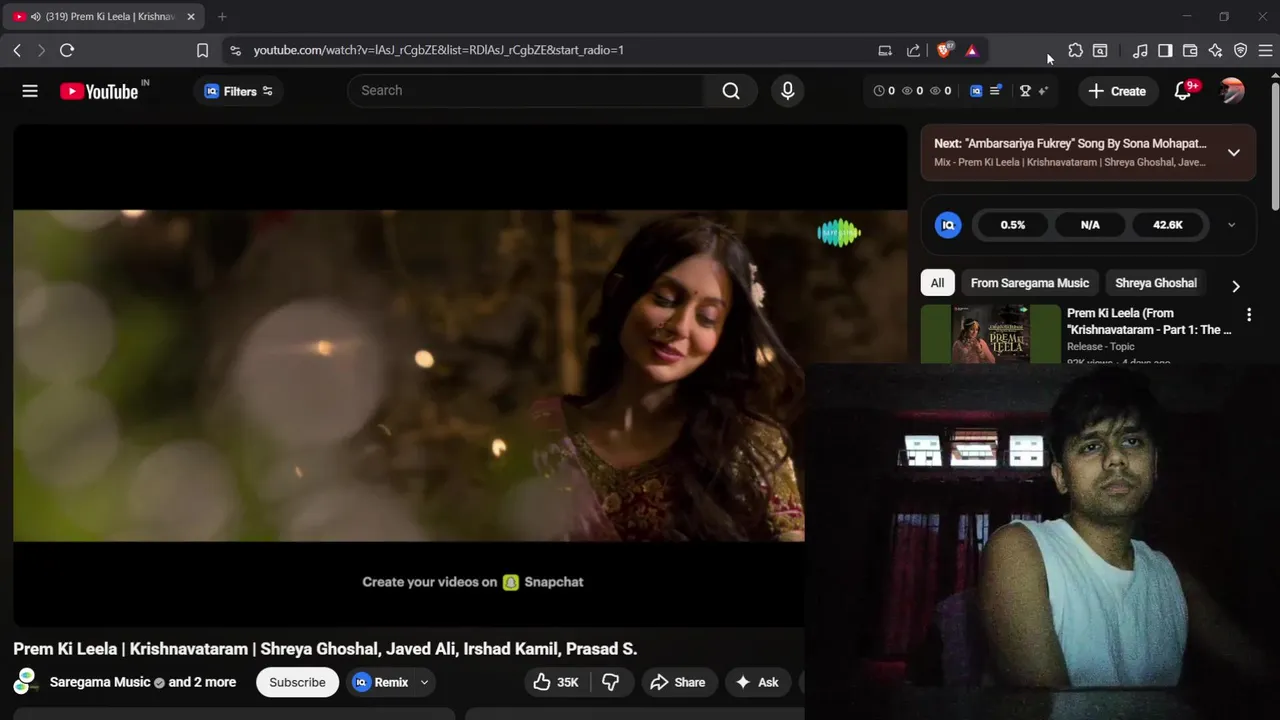Click the 42.6K stat pill
Viewport: 1280px width, 720px height.
click(x=1168, y=225)
